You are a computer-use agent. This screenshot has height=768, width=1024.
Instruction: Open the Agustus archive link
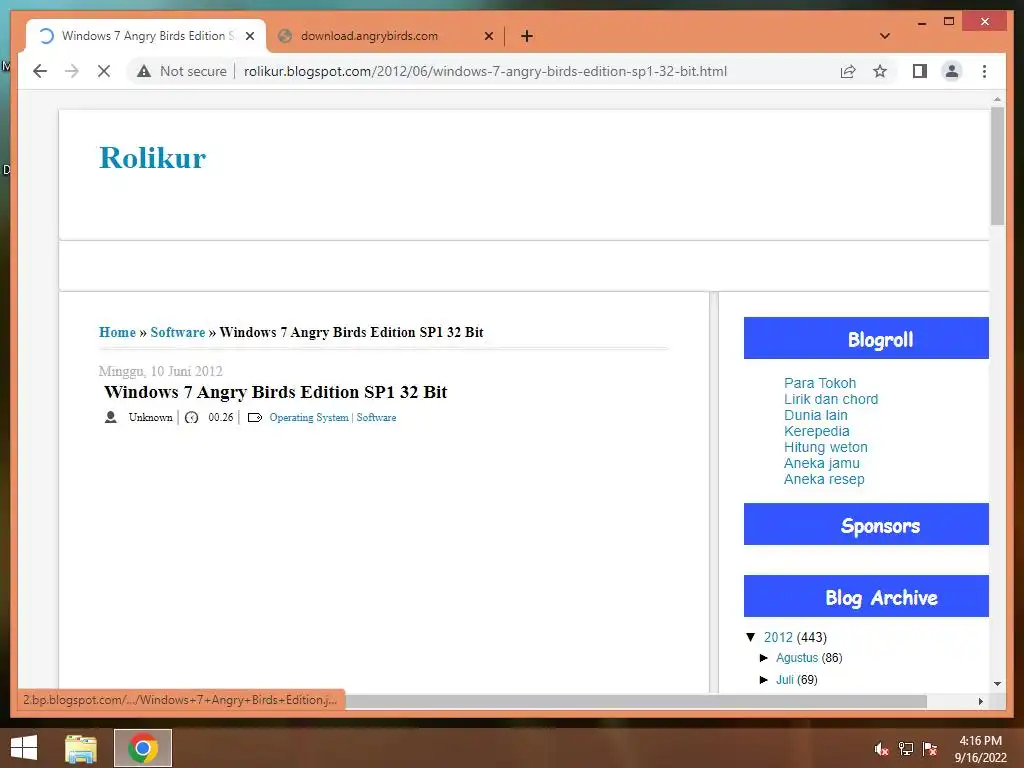point(797,658)
